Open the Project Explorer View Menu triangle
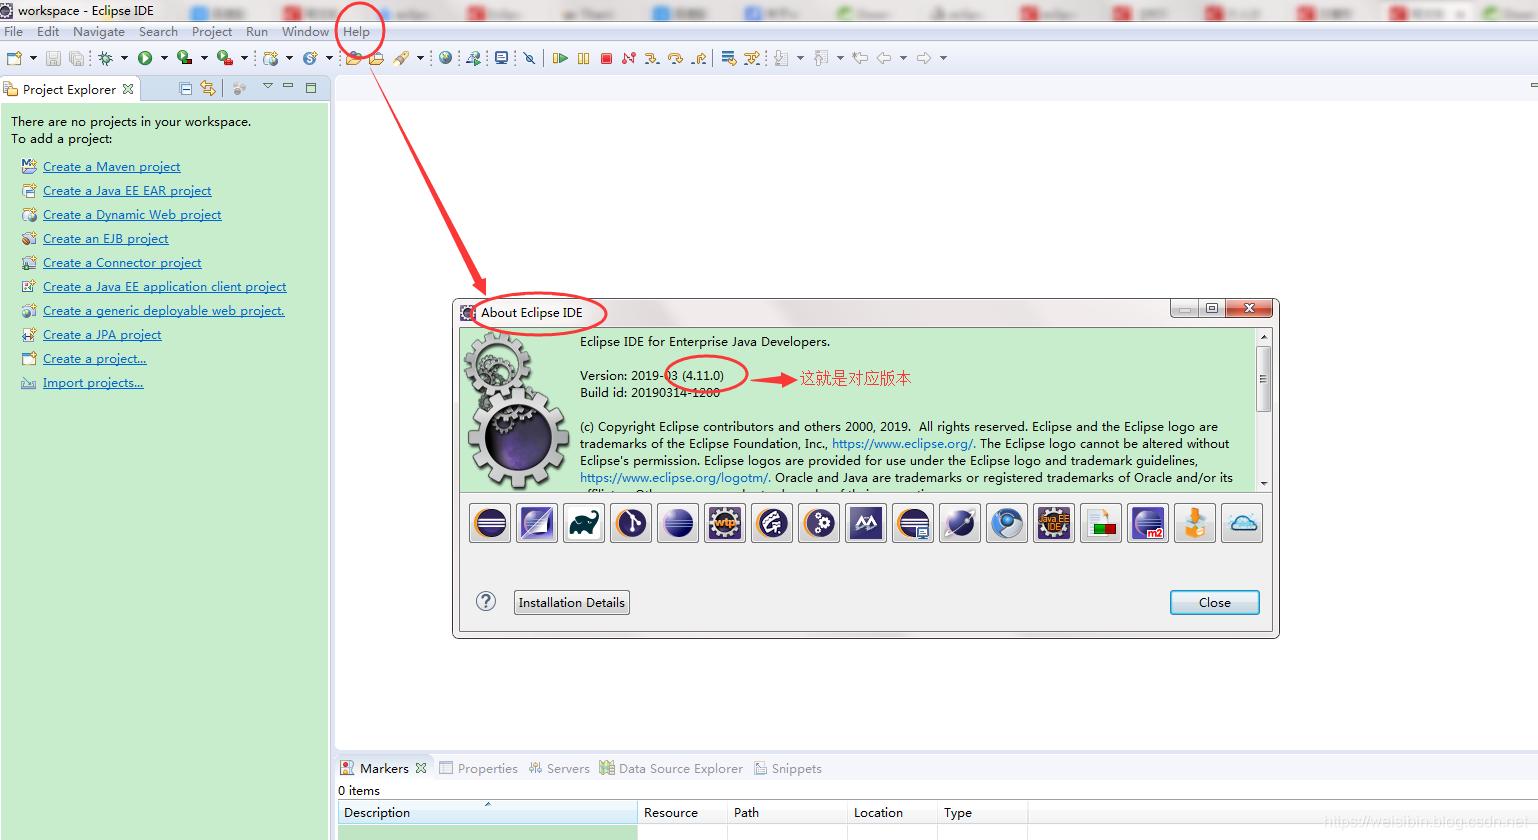1538x840 pixels. (268, 86)
